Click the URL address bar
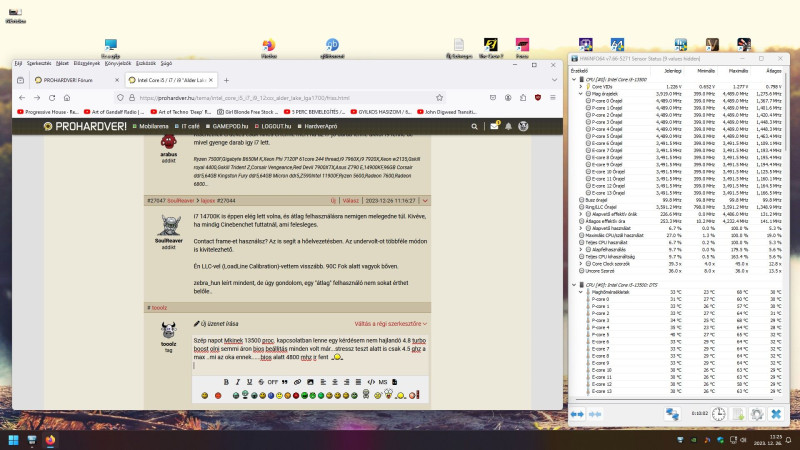The width and height of the screenshot is (800, 450). (x=278, y=97)
